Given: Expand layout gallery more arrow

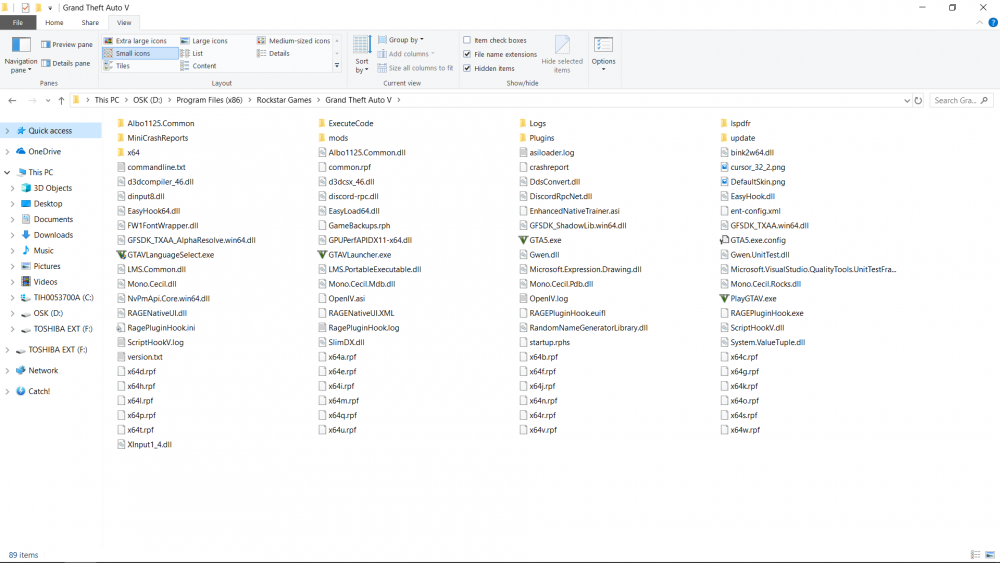Looking at the screenshot, I should [337, 66].
